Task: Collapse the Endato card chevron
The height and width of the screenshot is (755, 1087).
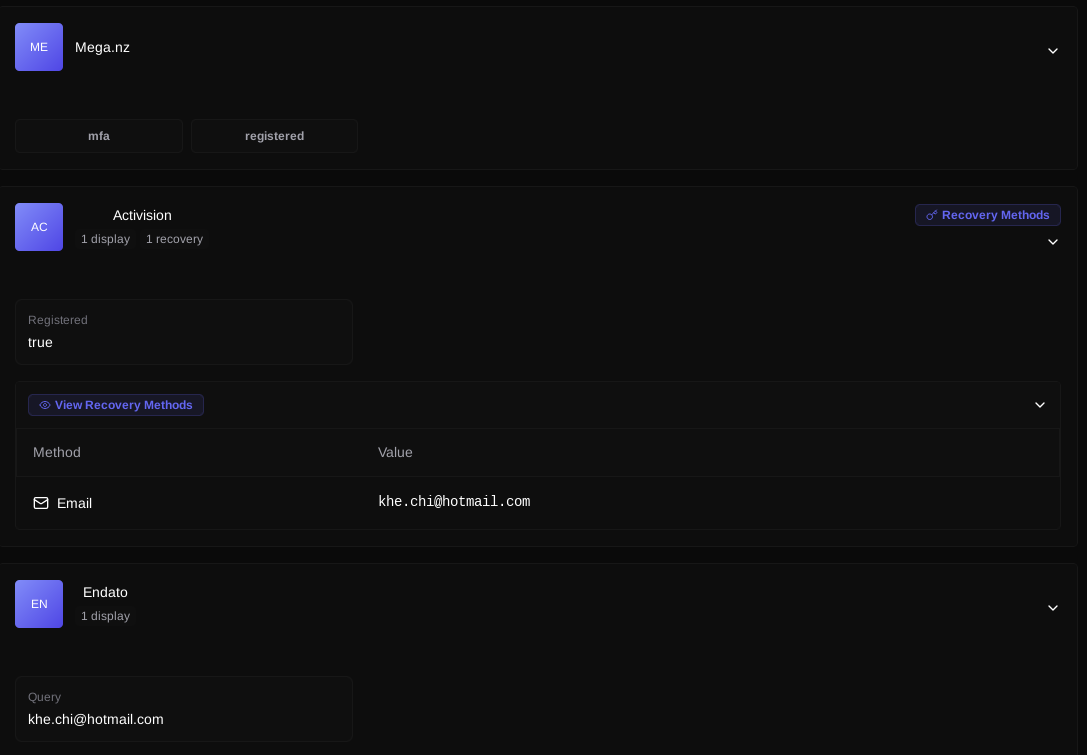Action: [1052, 608]
